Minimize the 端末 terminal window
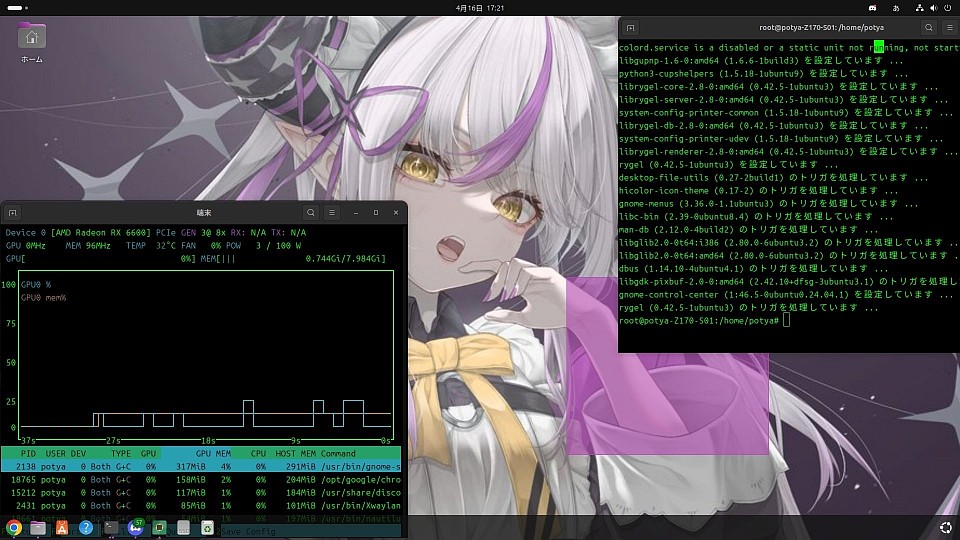Image resolution: width=960 pixels, height=540 pixels. click(x=356, y=212)
